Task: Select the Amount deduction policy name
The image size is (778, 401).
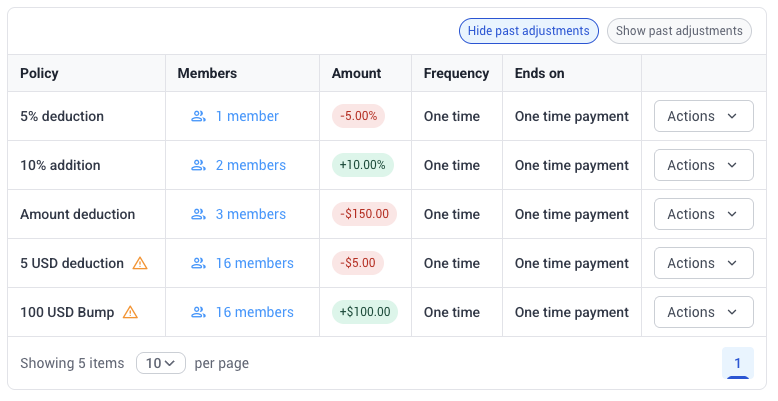Action: pyautogui.click(x=77, y=214)
